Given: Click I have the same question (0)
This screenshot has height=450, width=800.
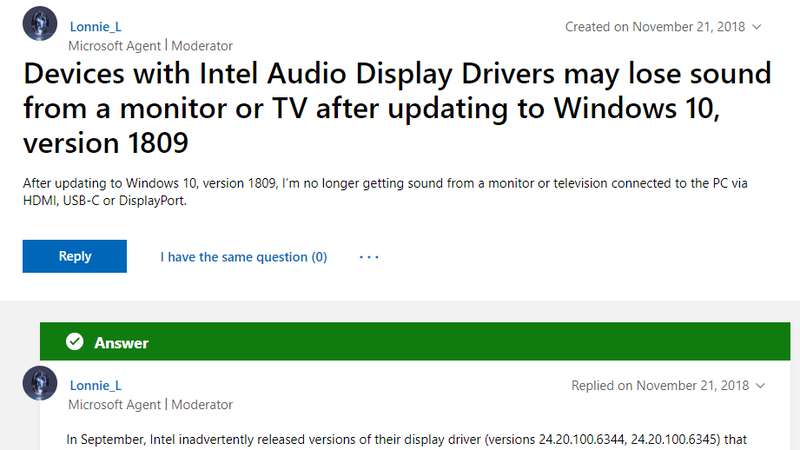Looking at the screenshot, I should (243, 257).
